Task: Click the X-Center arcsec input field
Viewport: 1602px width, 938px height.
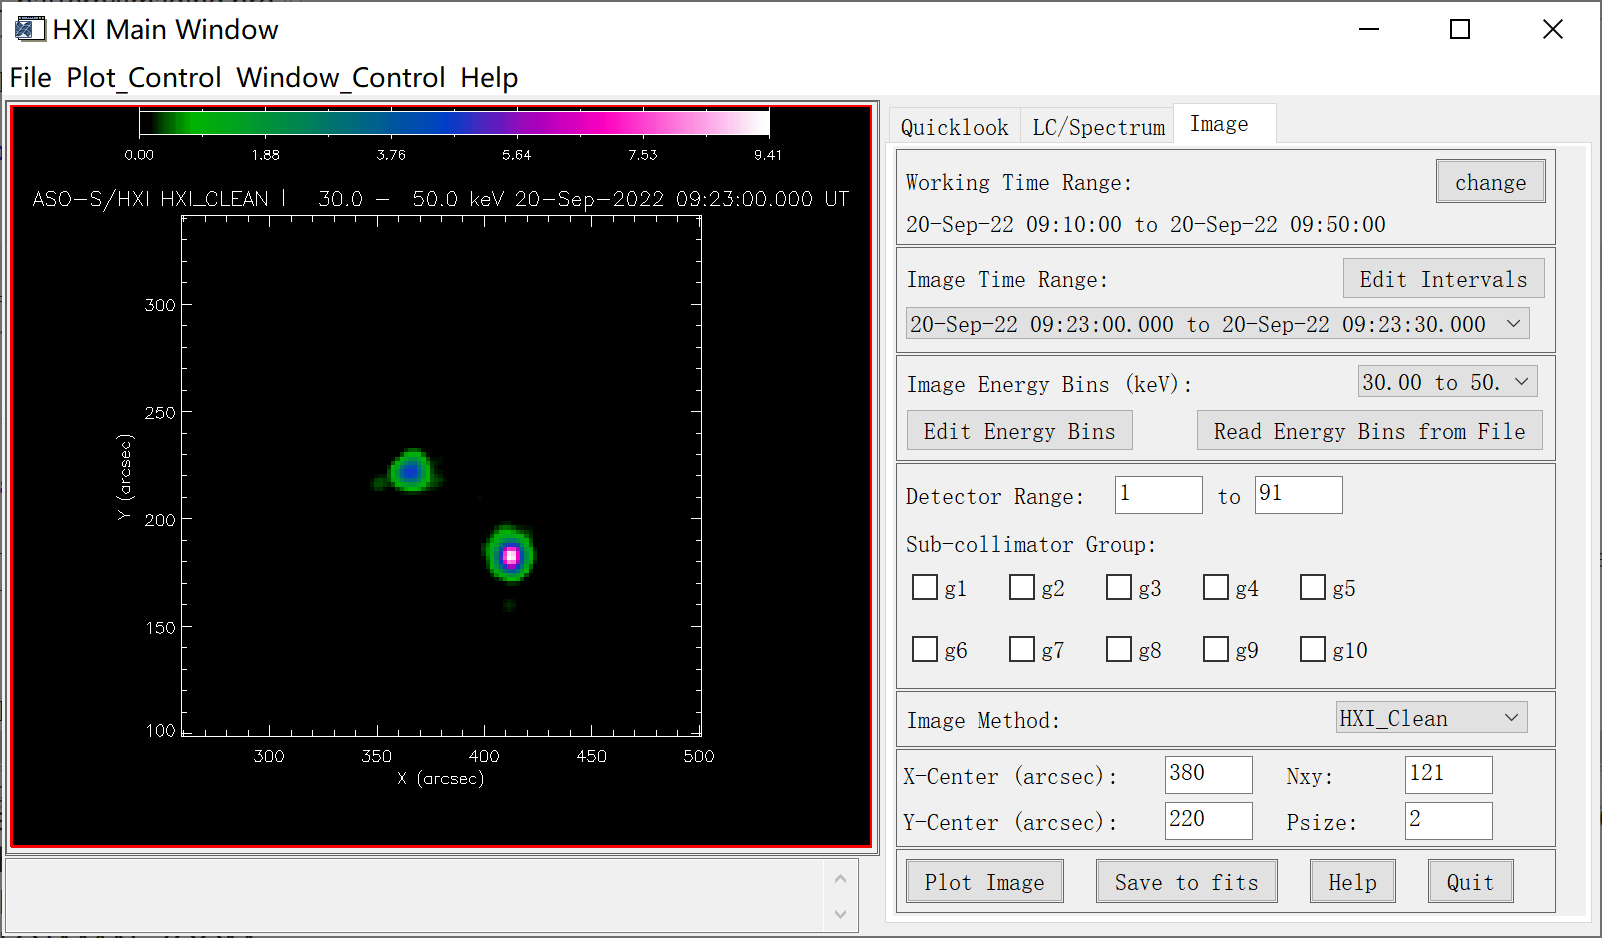Action: (1208, 774)
